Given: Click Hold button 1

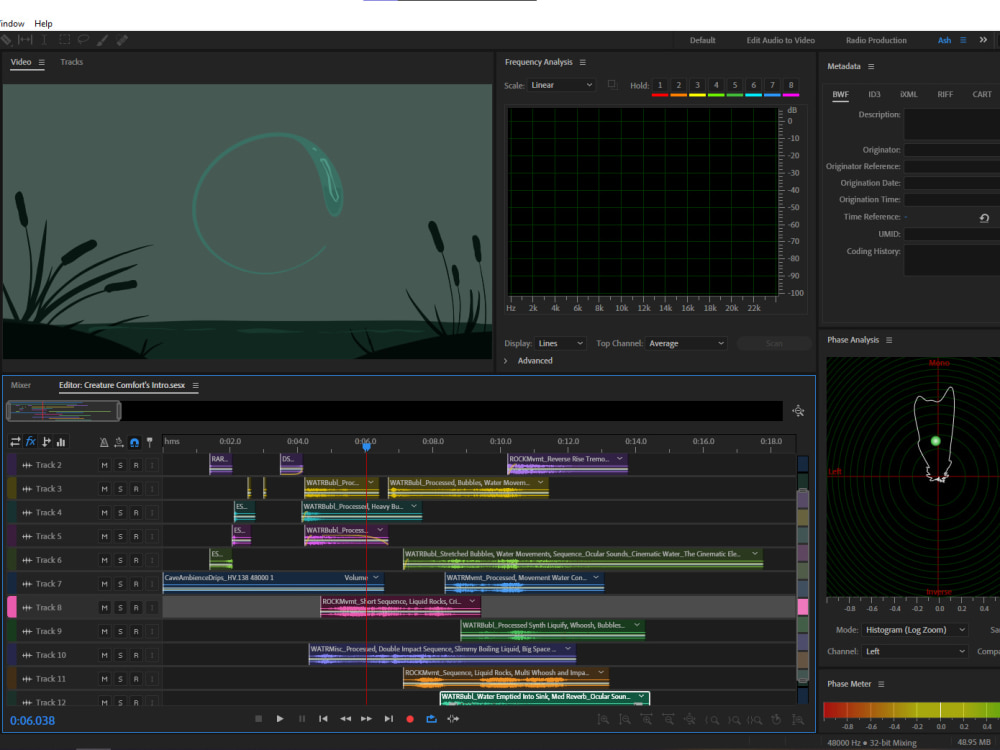Looking at the screenshot, I should coord(660,85).
